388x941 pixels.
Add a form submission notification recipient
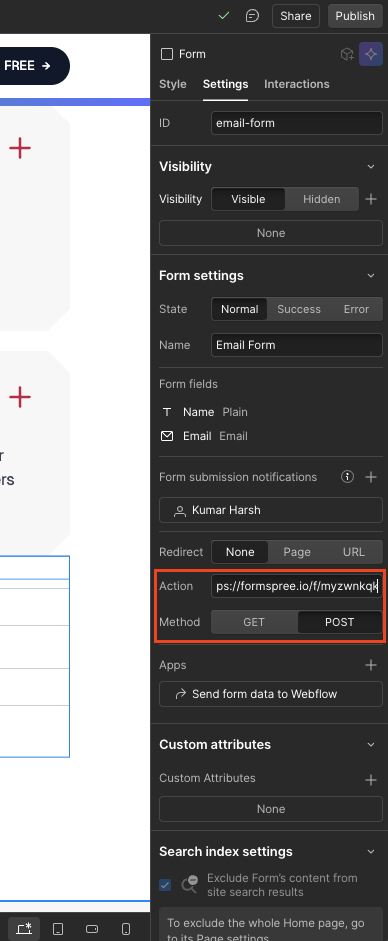pyautogui.click(x=371, y=477)
